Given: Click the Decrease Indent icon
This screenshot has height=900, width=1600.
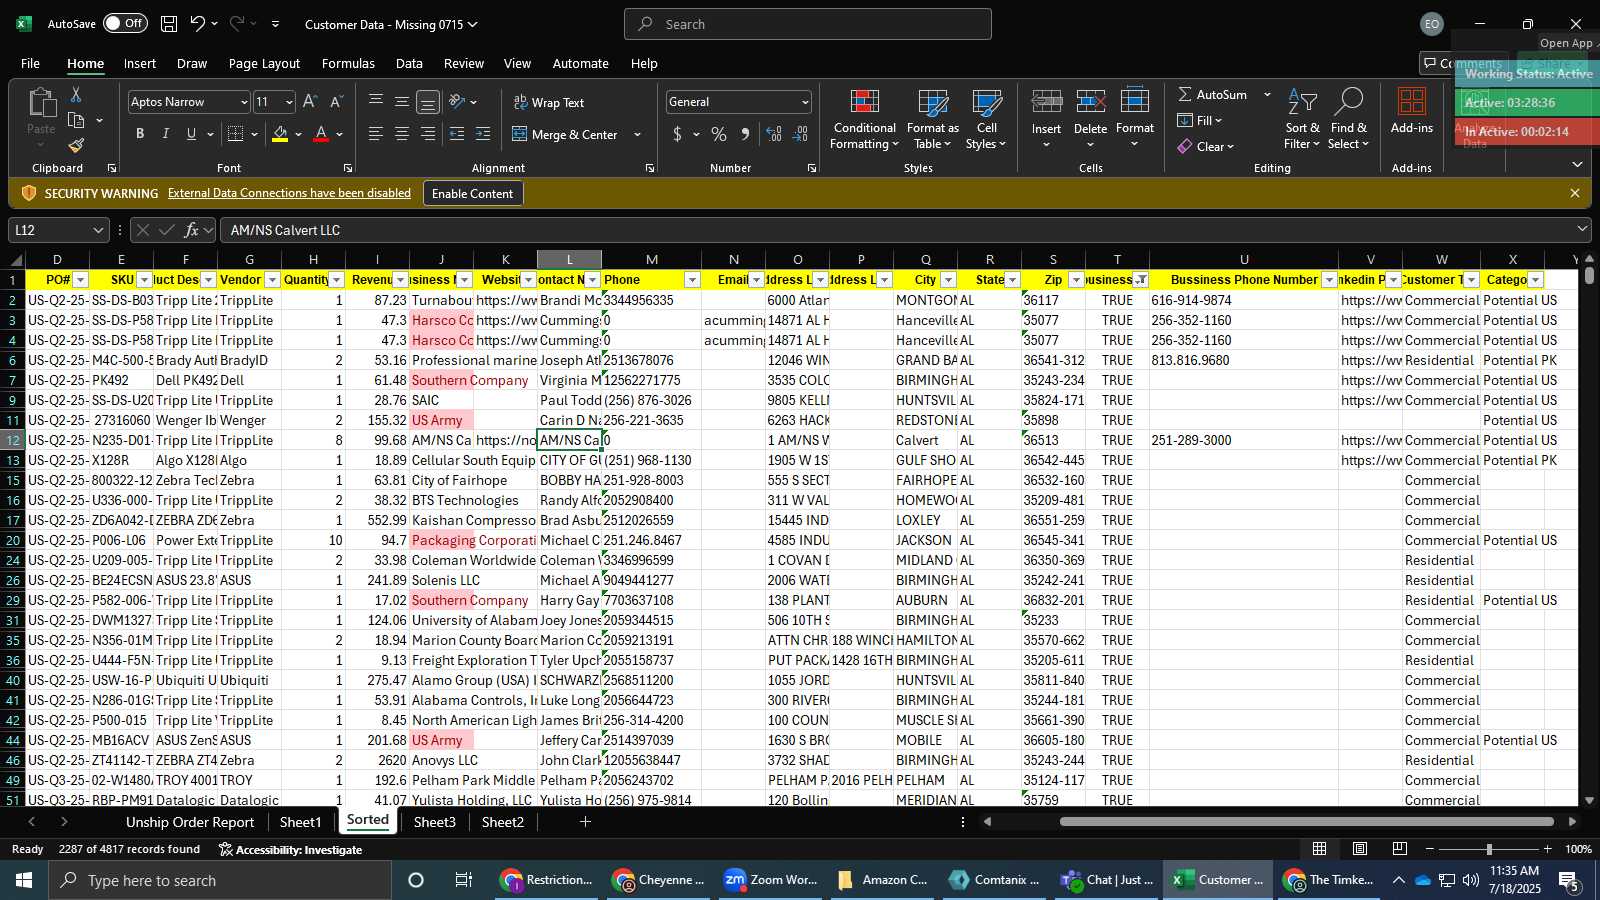Looking at the screenshot, I should click(x=457, y=134).
